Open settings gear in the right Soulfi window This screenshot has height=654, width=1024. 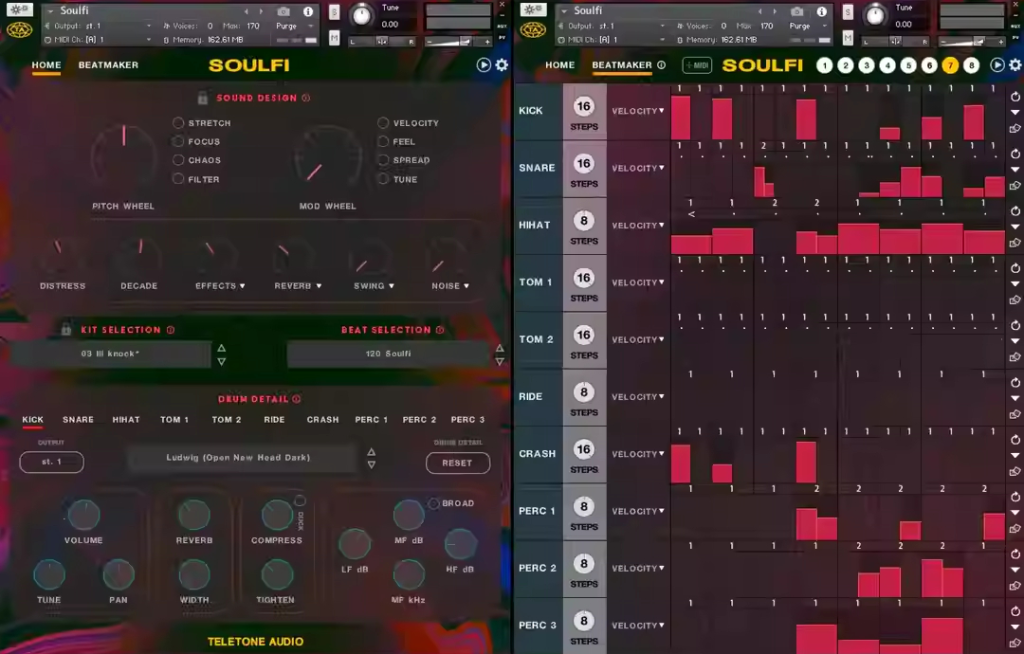point(1015,65)
